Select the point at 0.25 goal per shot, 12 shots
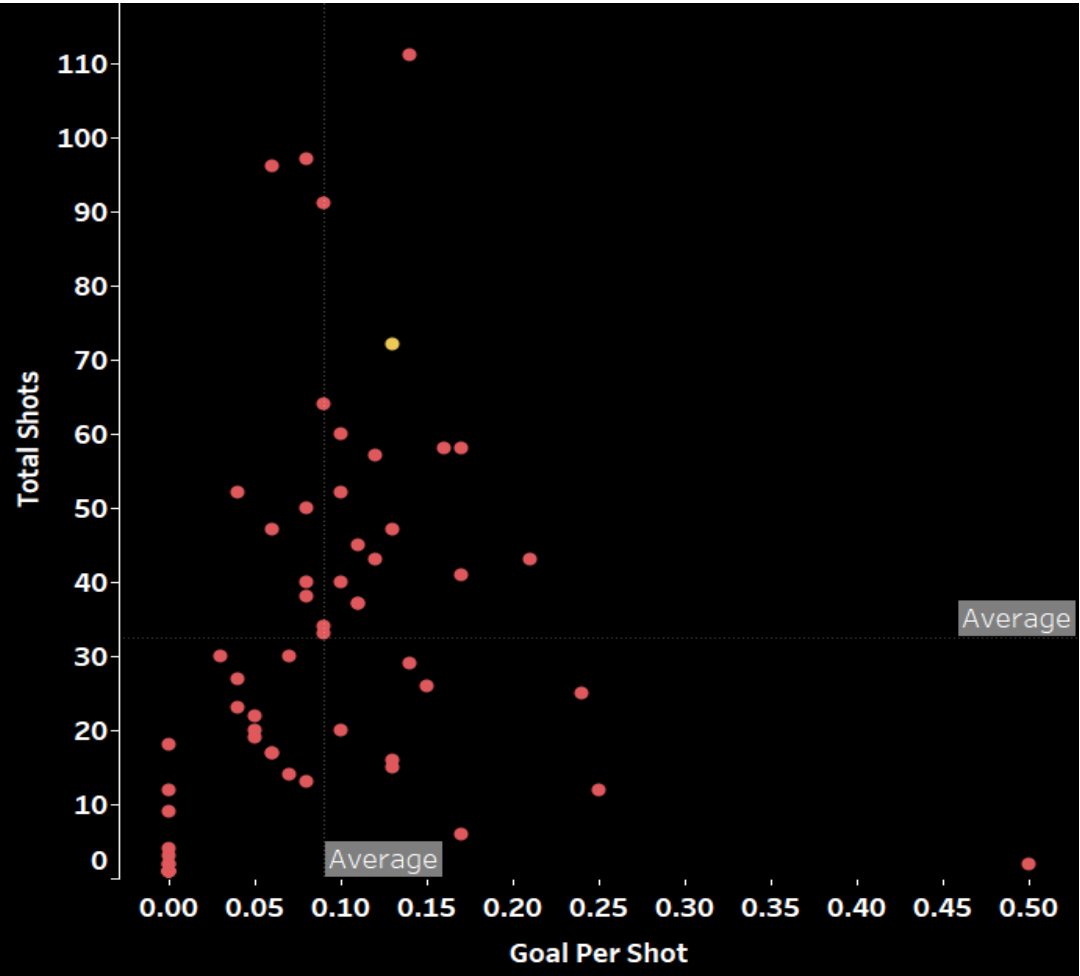1080x976 pixels. click(599, 789)
